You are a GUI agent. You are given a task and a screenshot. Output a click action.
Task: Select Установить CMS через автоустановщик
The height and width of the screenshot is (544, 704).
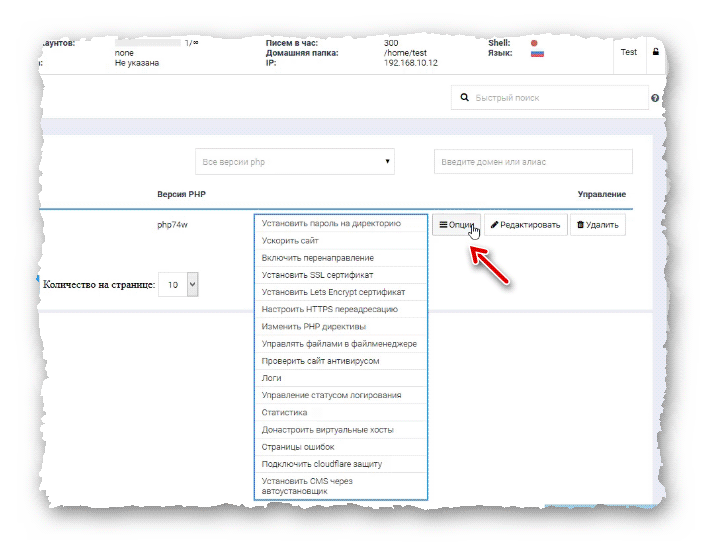[340, 486]
